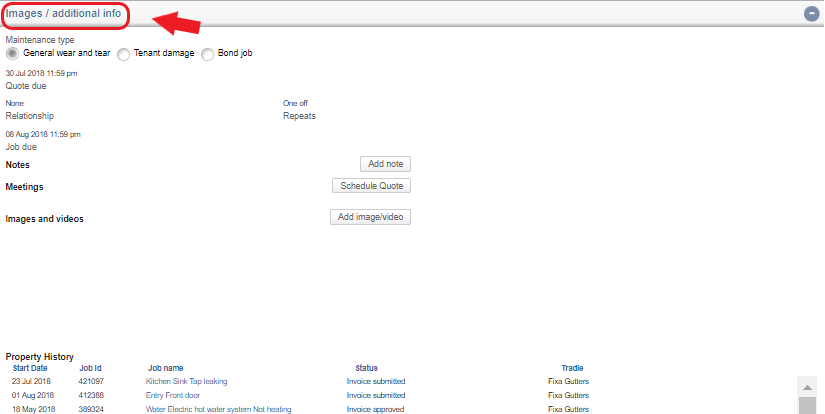The height and width of the screenshot is (414, 825).
Task: Click the Invoice approved status
Action: coord(375,409)
